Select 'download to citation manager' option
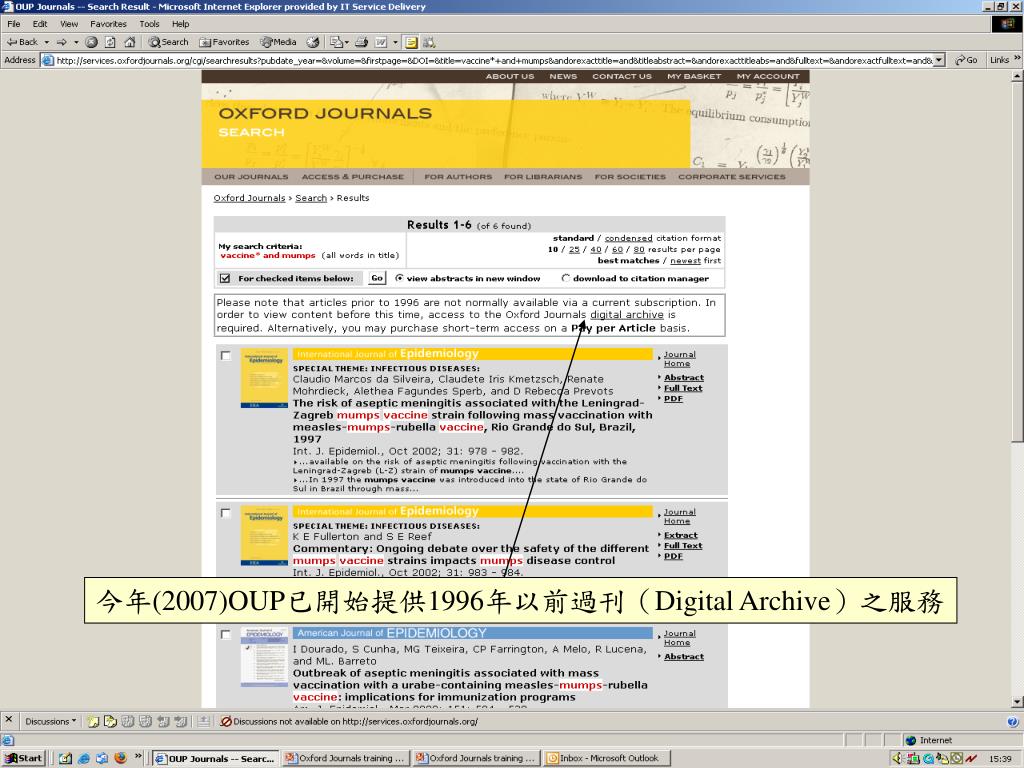The image size is (1024, 768). [x=566, y=278]
